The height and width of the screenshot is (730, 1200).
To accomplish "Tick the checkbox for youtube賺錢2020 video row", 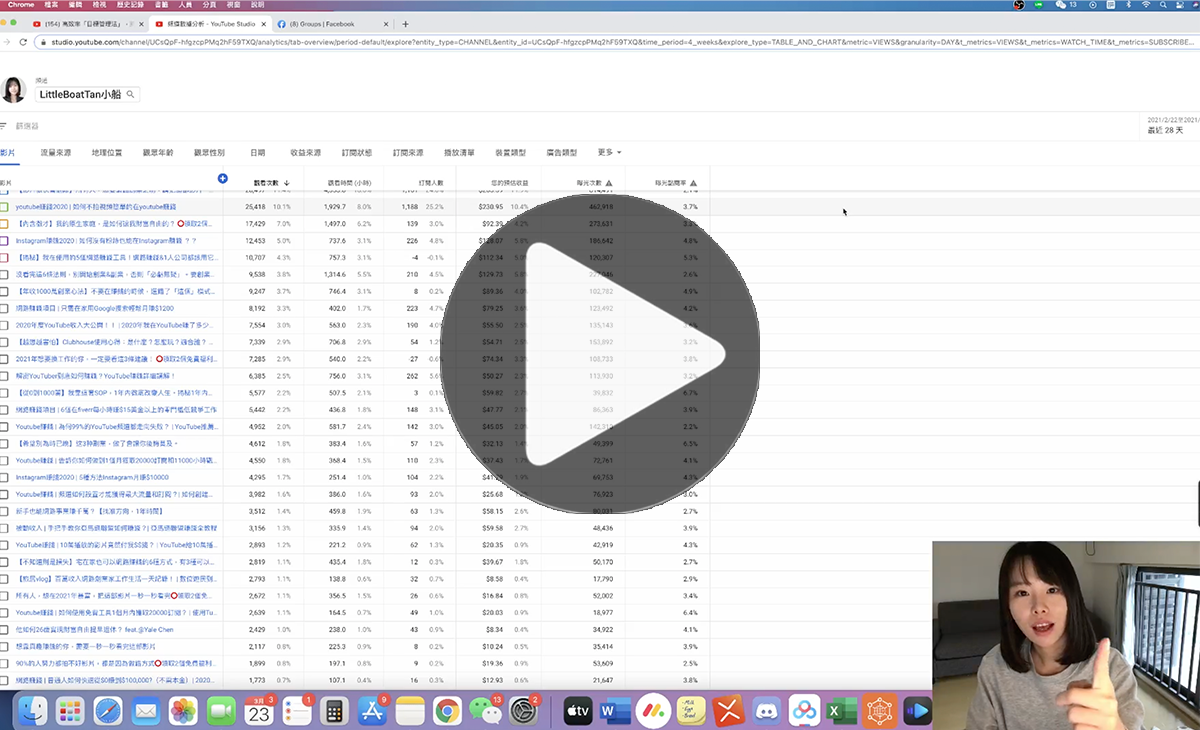I will tap(4, 207).
